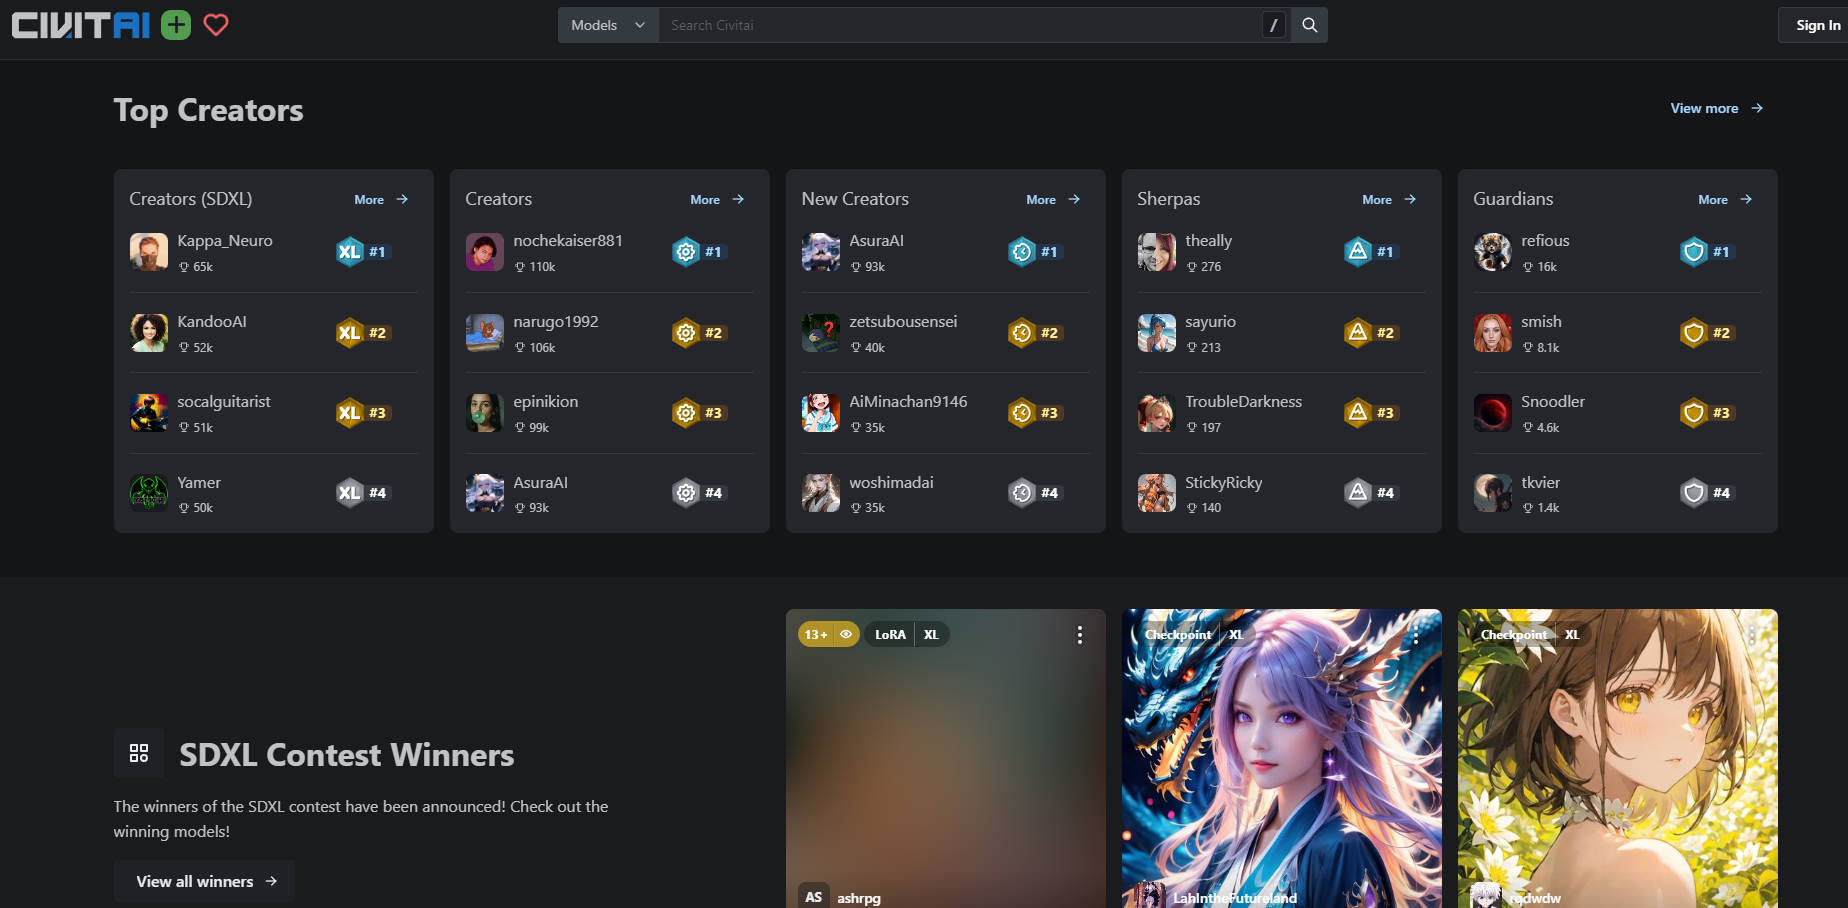This screenshot has width=1848, height=908.
Task: Click the red heart support icon
Action: click(216, 25)
